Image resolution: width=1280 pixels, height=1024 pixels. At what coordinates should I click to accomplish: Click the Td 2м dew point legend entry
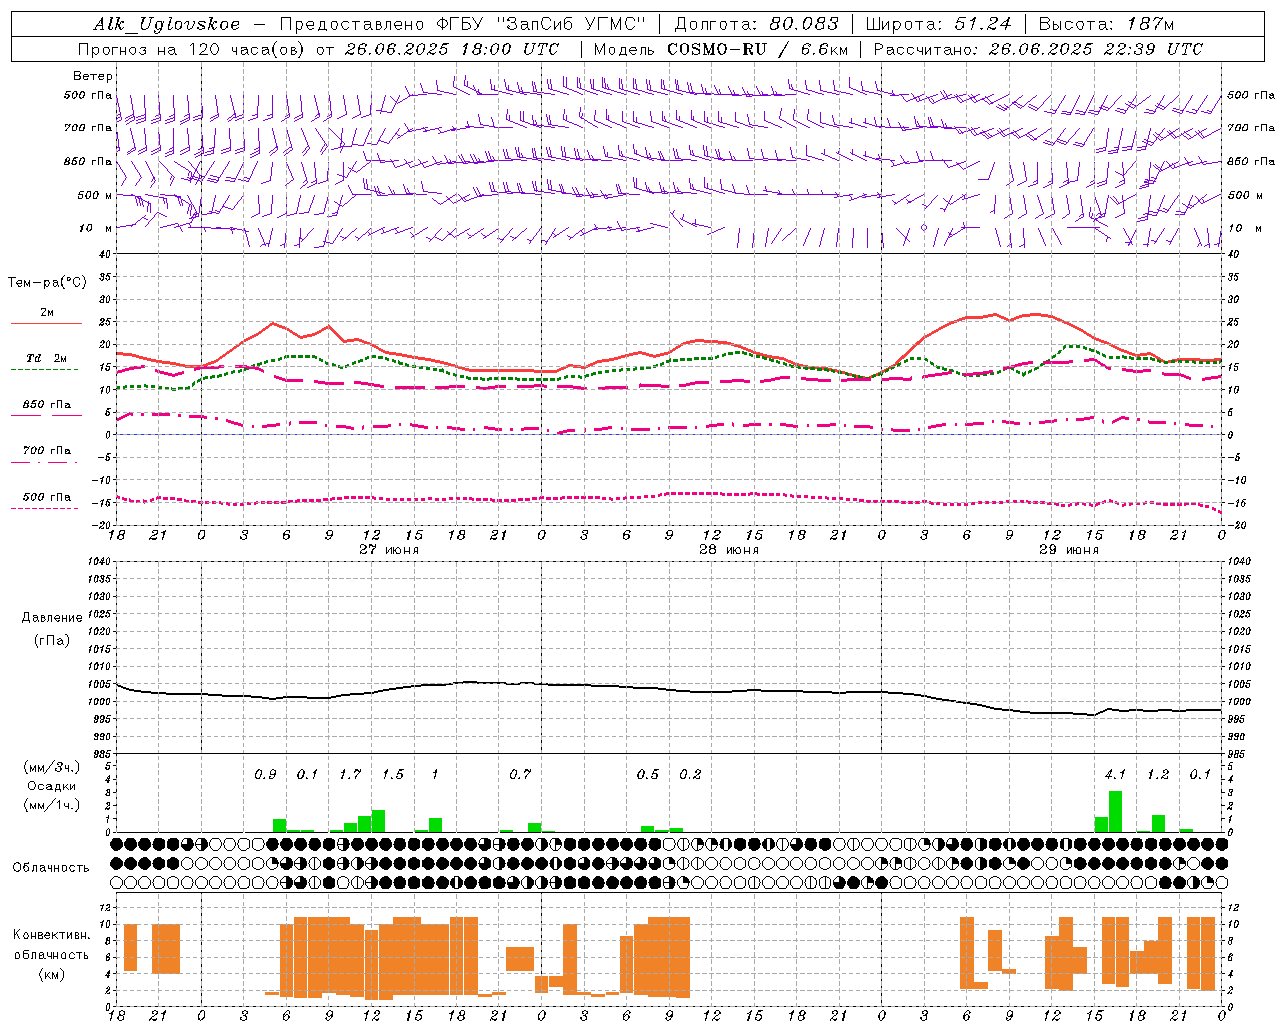[x=46, y=358]
